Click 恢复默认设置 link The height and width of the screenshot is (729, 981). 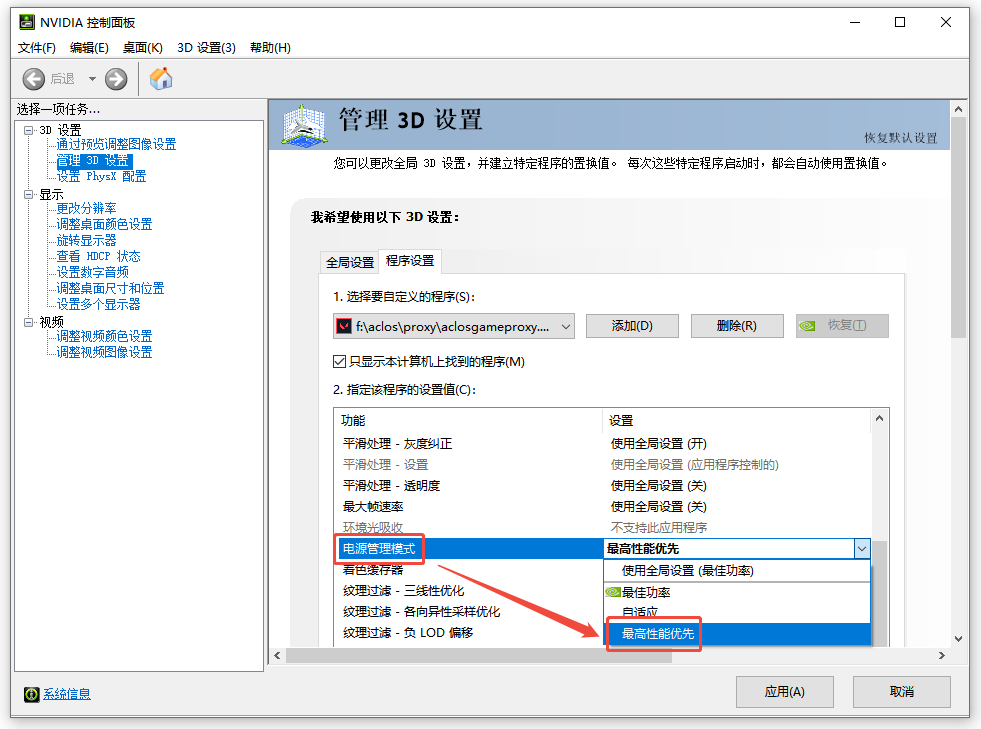tap(901, 138)
